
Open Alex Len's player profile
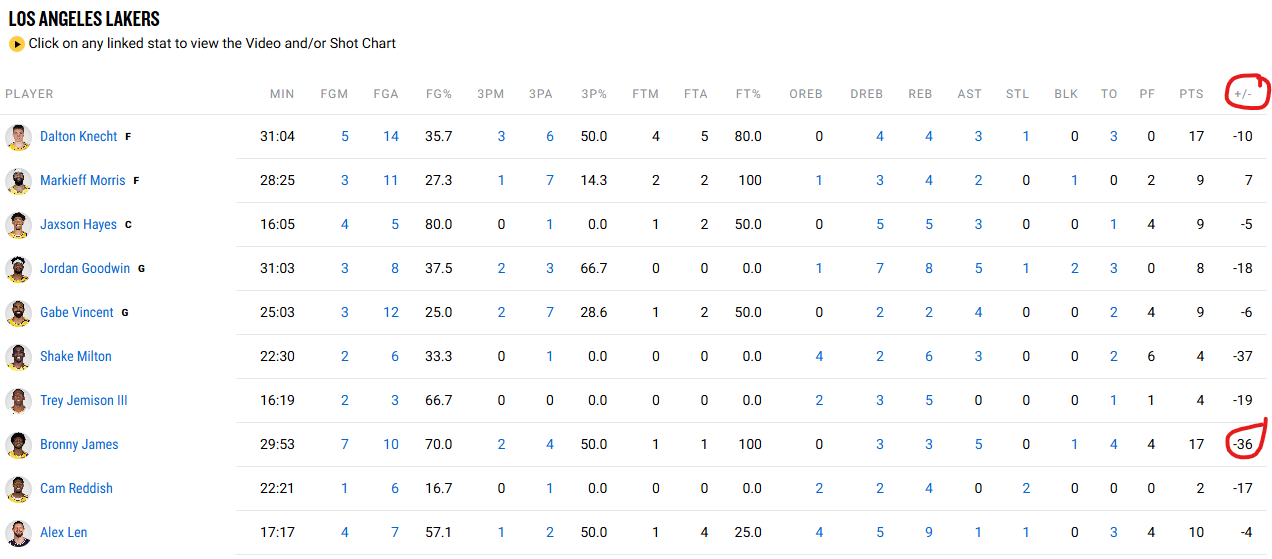(64, 533)
